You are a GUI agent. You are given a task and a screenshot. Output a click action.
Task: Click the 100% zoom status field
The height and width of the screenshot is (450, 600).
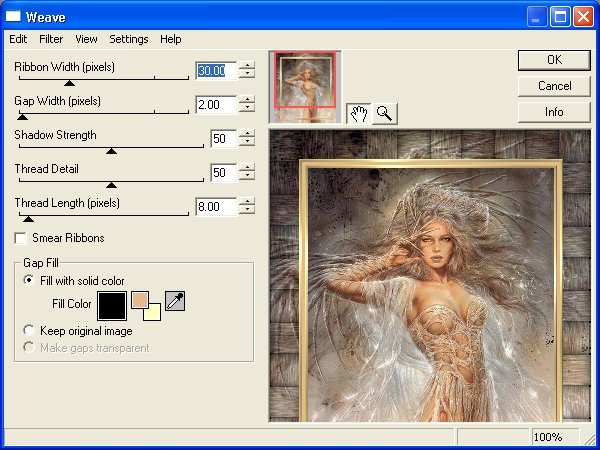pyautogui.click(x=555, y=437)
